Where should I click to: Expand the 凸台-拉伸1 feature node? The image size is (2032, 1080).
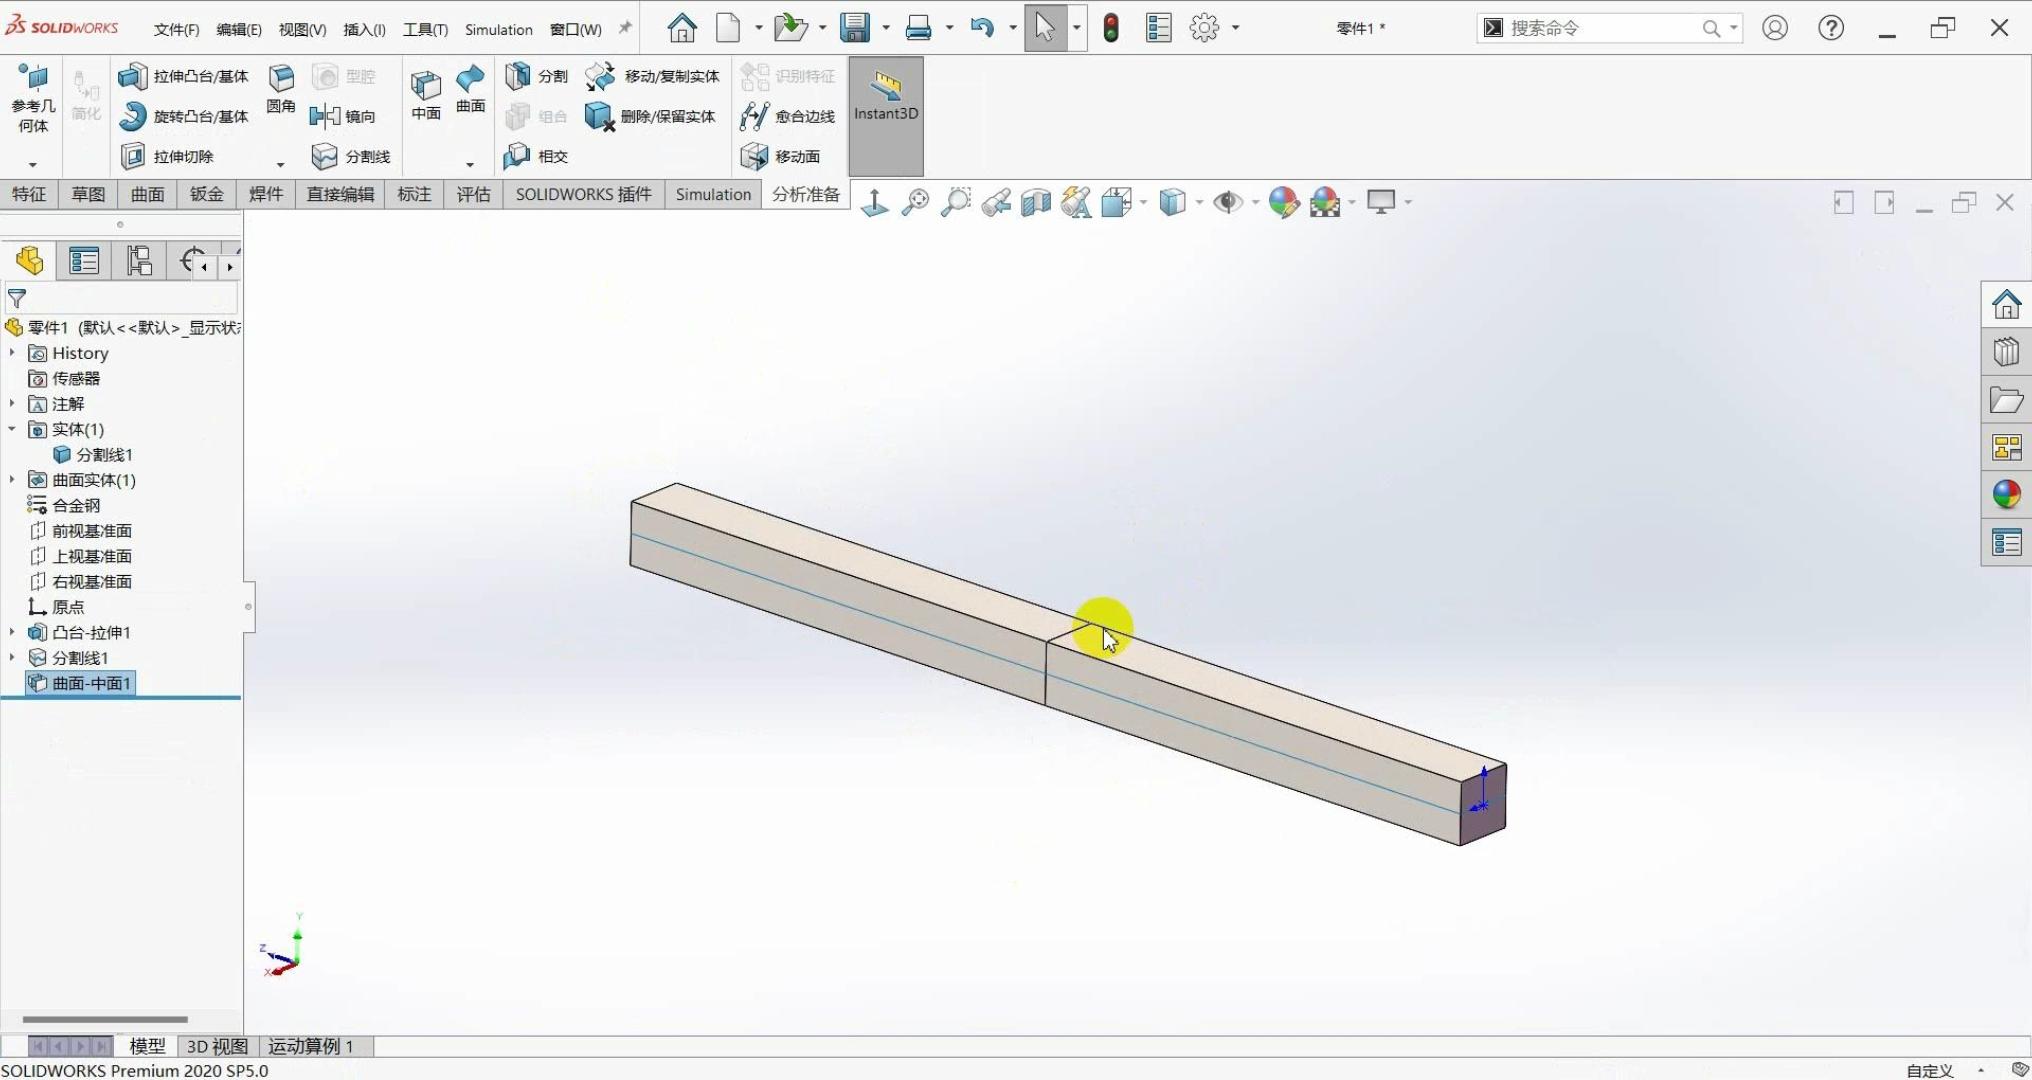pyautogui.click(x=12, y=632)
